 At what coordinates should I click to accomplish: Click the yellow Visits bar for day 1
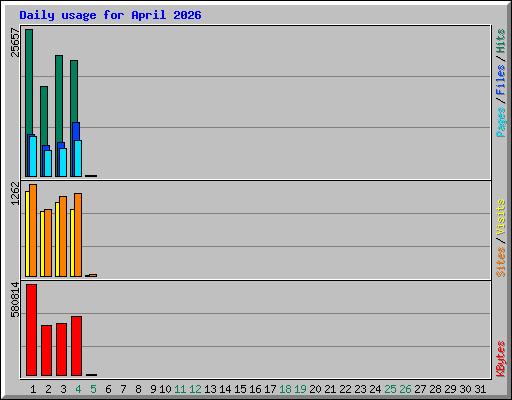(x=27, y=234)
